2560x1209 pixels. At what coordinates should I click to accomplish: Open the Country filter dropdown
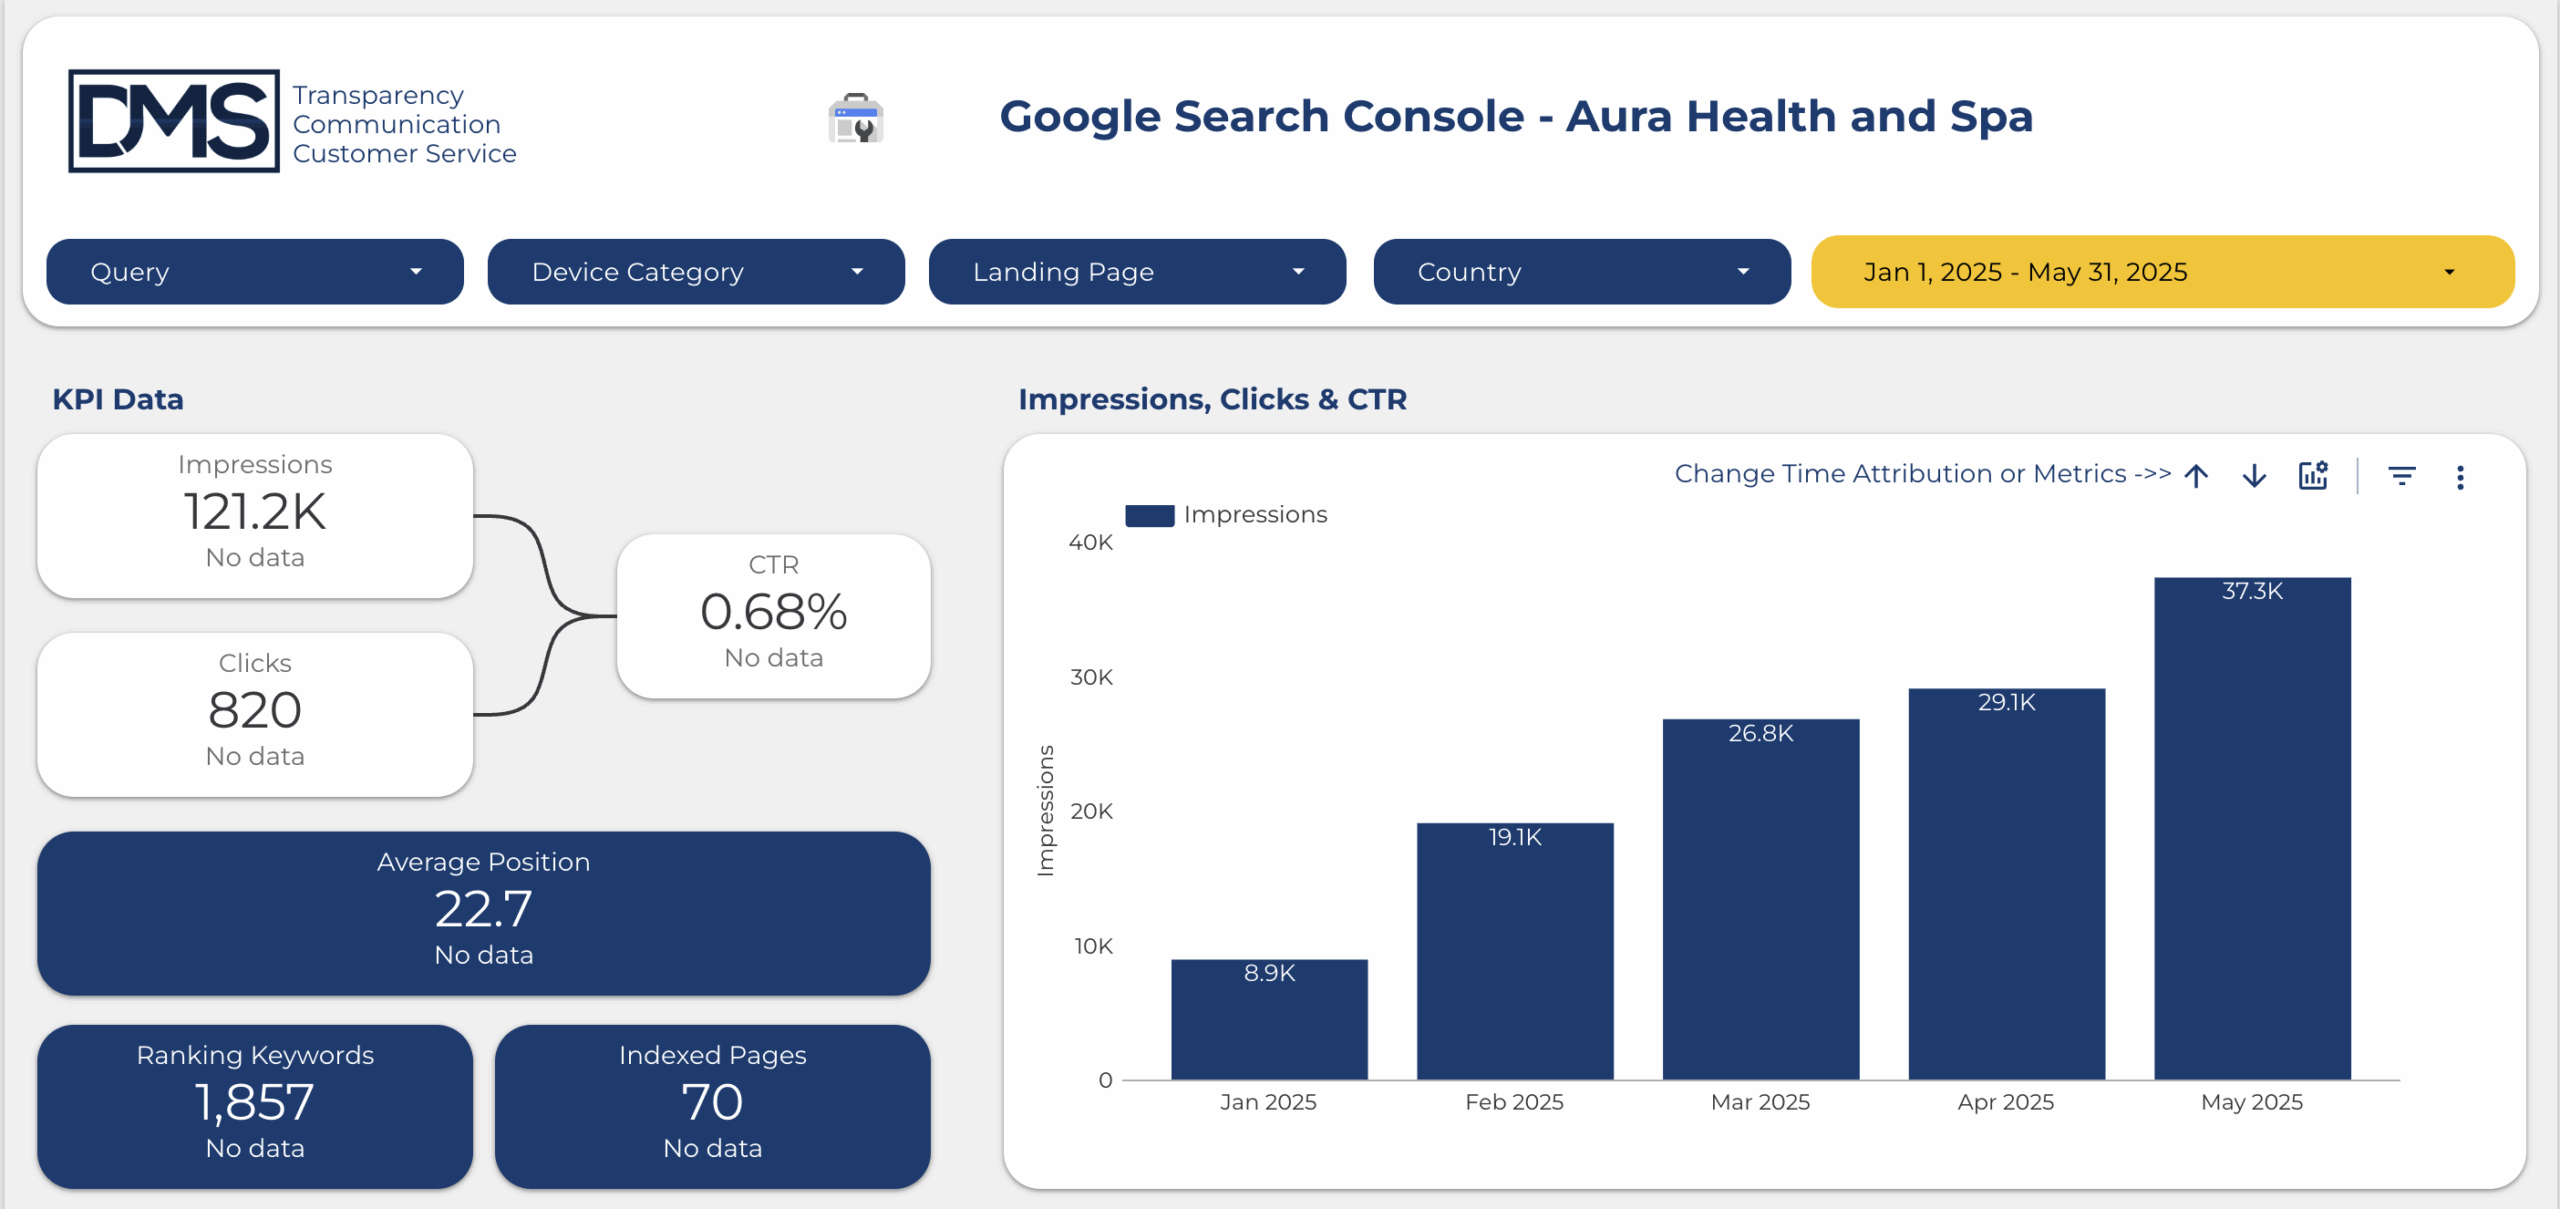click(1580, 271)
